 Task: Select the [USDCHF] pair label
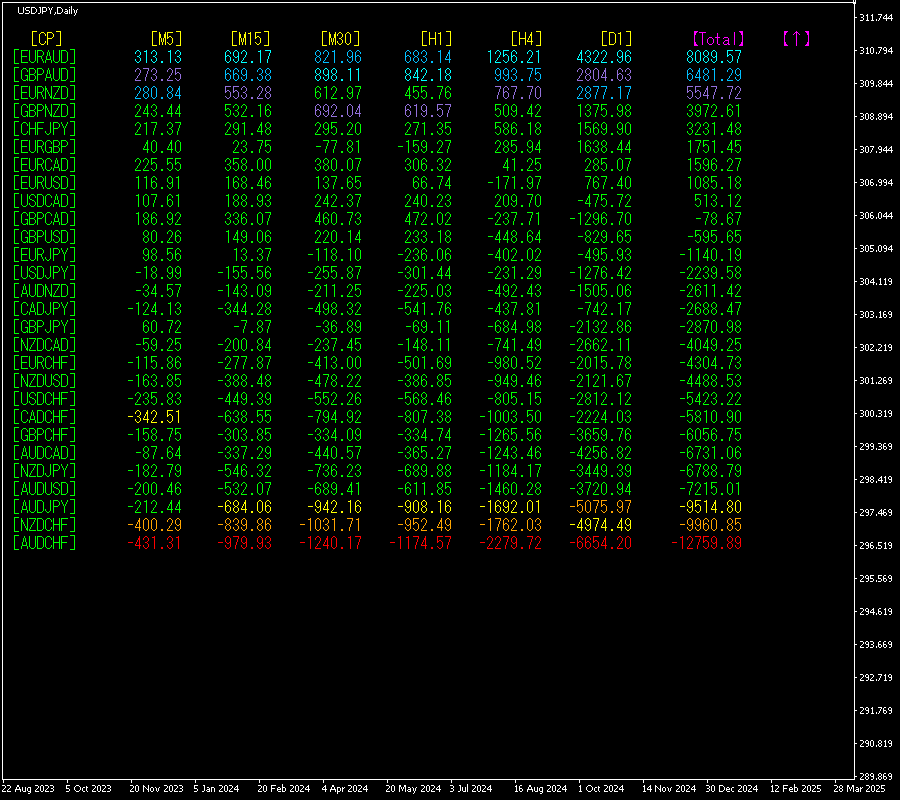pyautogui.click(x=44, y=399)
